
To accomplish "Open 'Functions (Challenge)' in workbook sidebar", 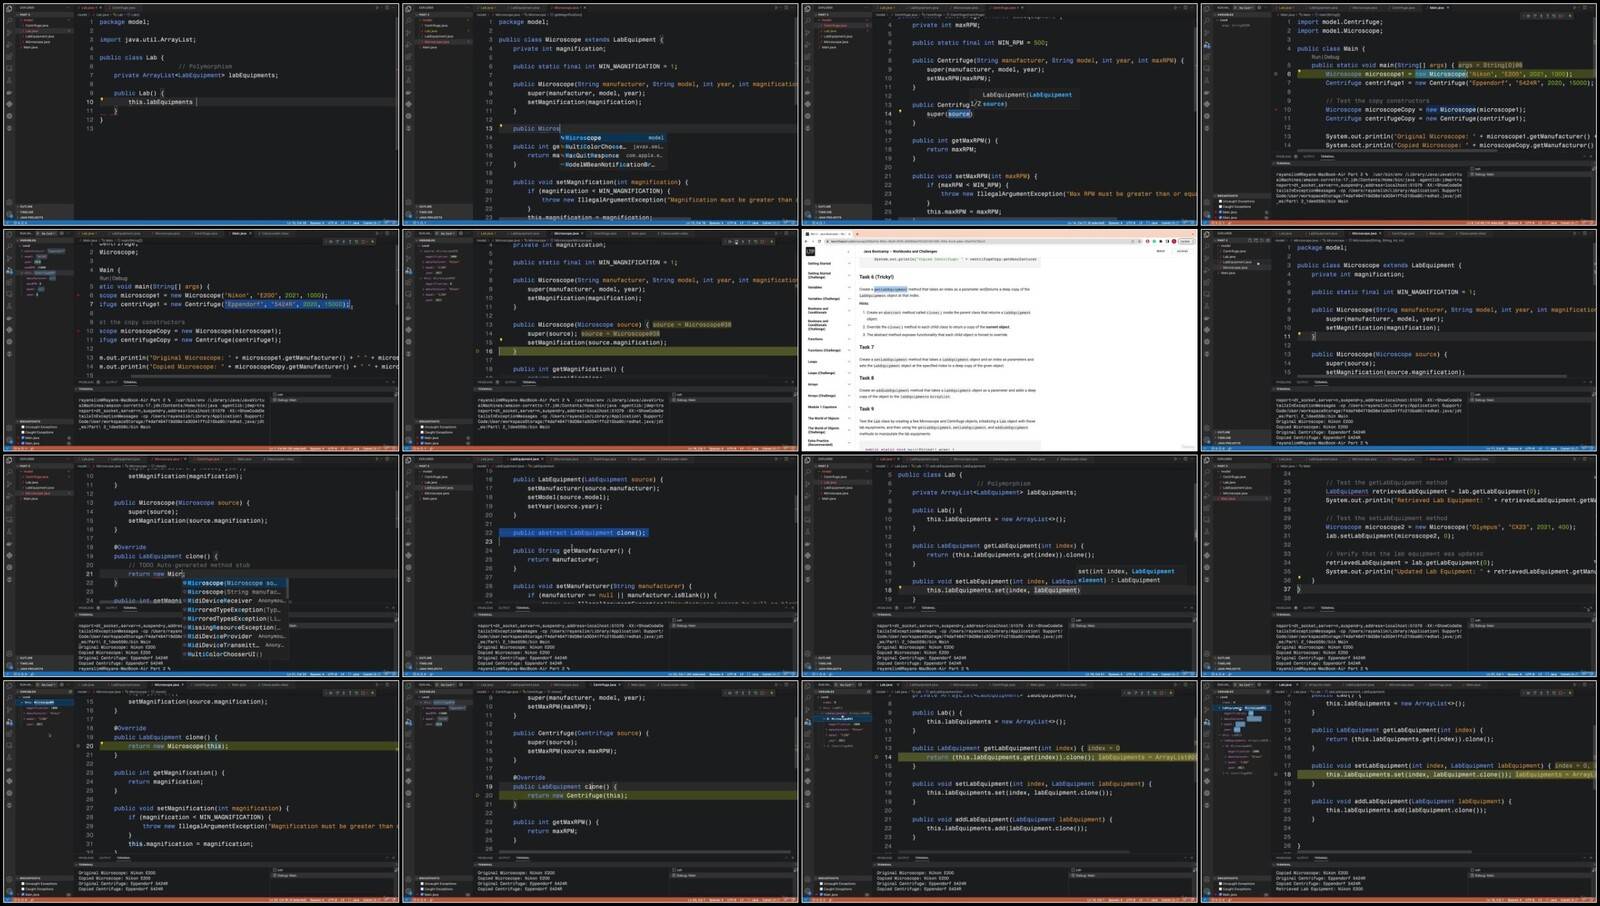I will 824,350.
